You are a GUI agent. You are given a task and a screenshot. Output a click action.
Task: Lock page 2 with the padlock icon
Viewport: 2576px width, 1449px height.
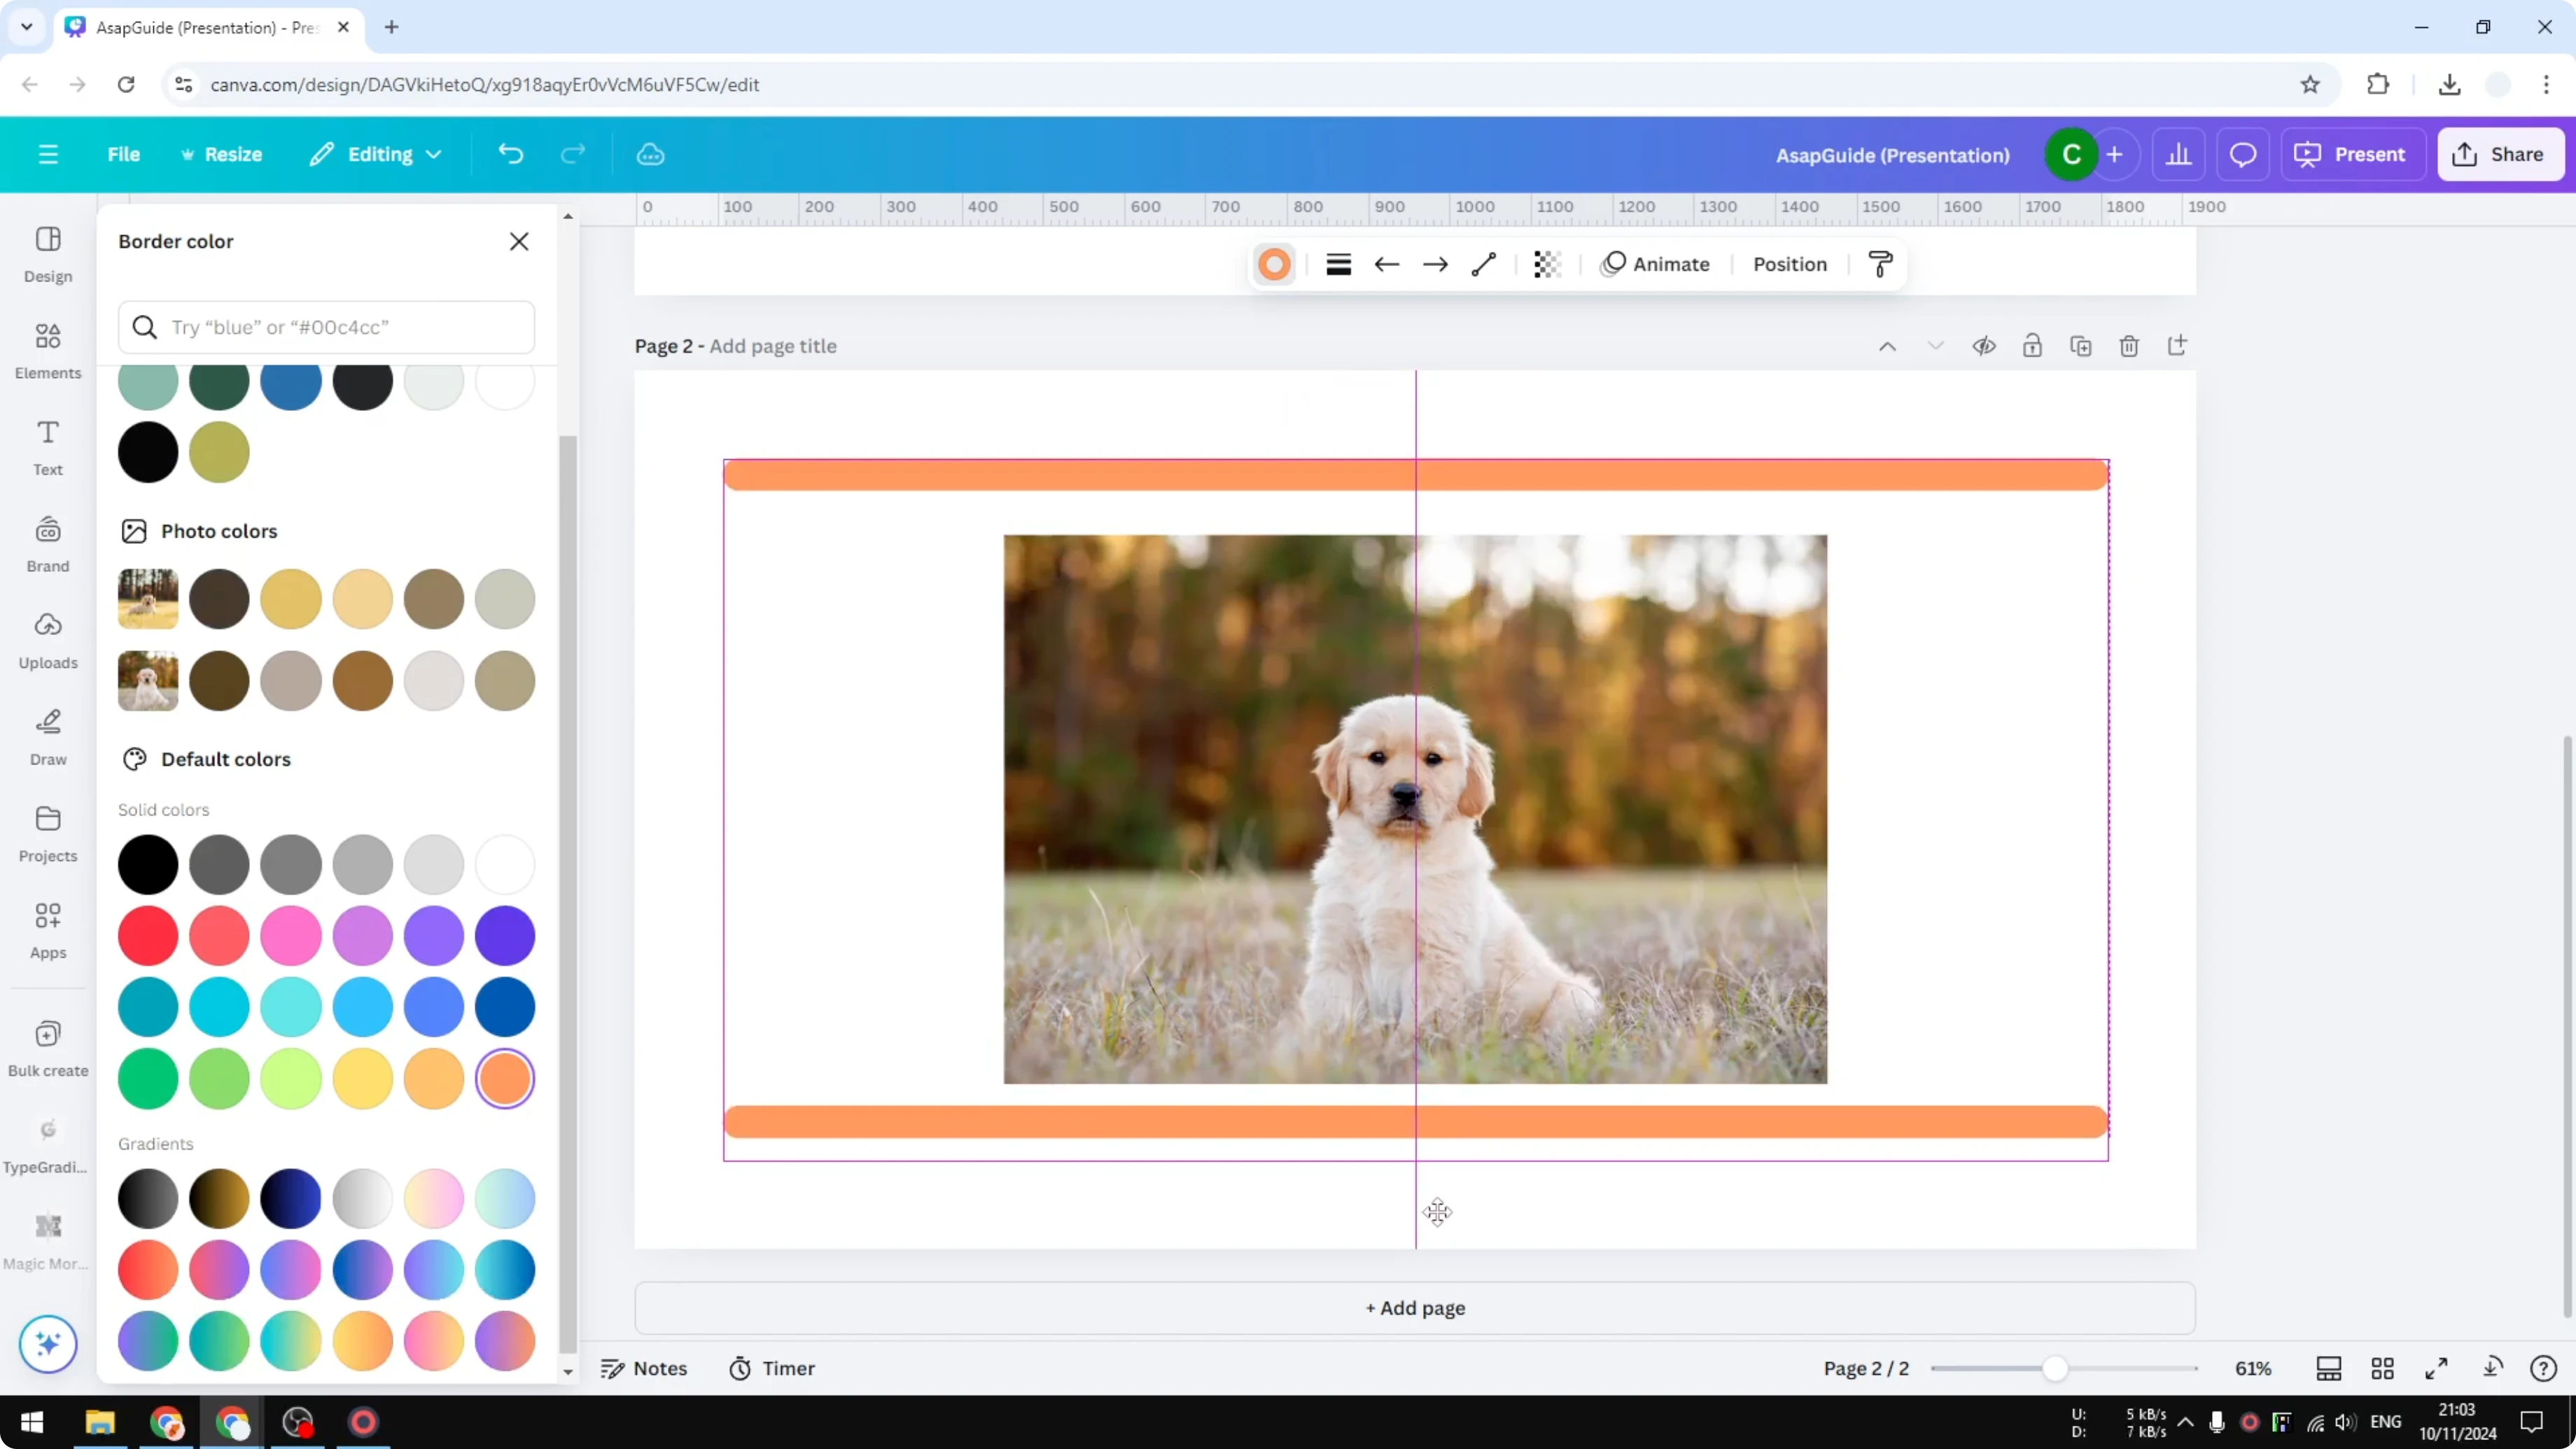pyautogui.click(x=2033, y=345)
